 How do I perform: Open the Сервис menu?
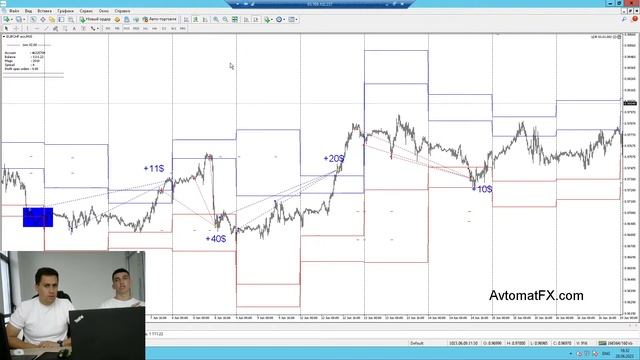[x=86, y=11]
